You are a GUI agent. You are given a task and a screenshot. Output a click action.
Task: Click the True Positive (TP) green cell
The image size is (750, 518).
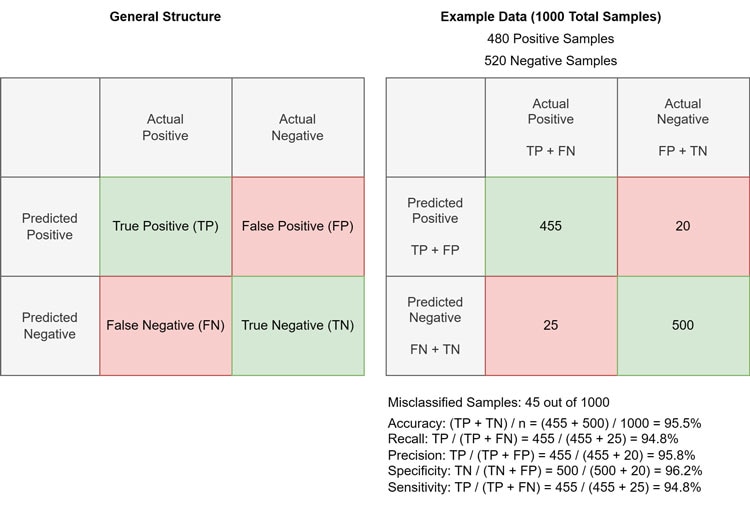click(166, 226)
